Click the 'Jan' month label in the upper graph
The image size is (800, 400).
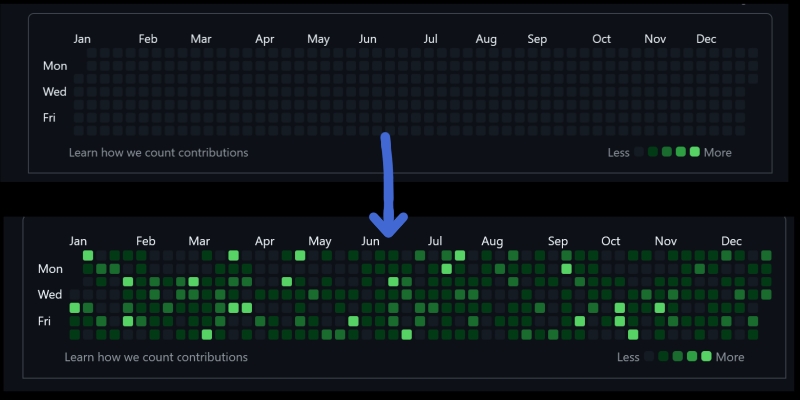click(x=82, y=39)
